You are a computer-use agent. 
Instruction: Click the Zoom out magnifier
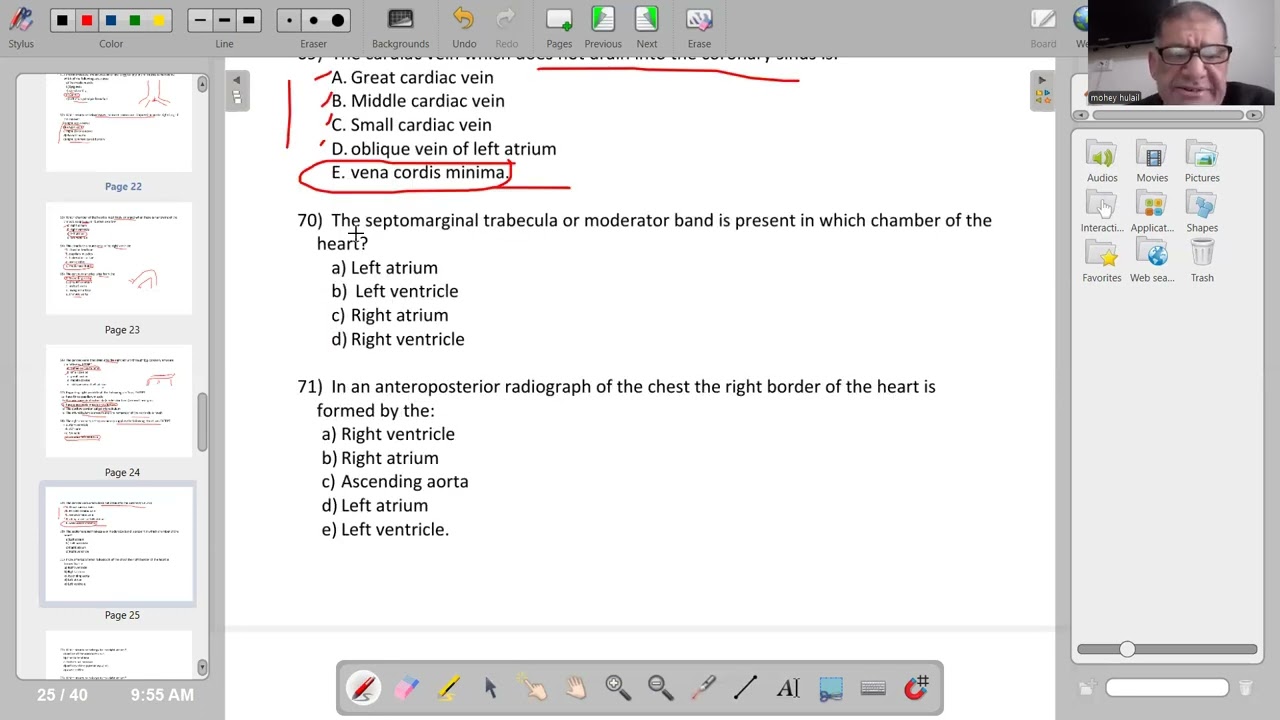660,687
